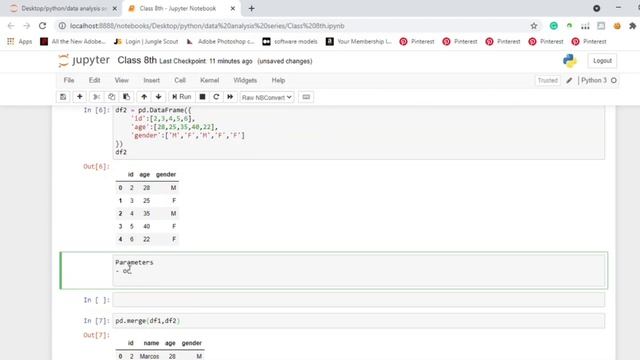Open the Edit menu
Image resolution: width=640 pixels, height=360 pixels.
(x=95, y=80)
